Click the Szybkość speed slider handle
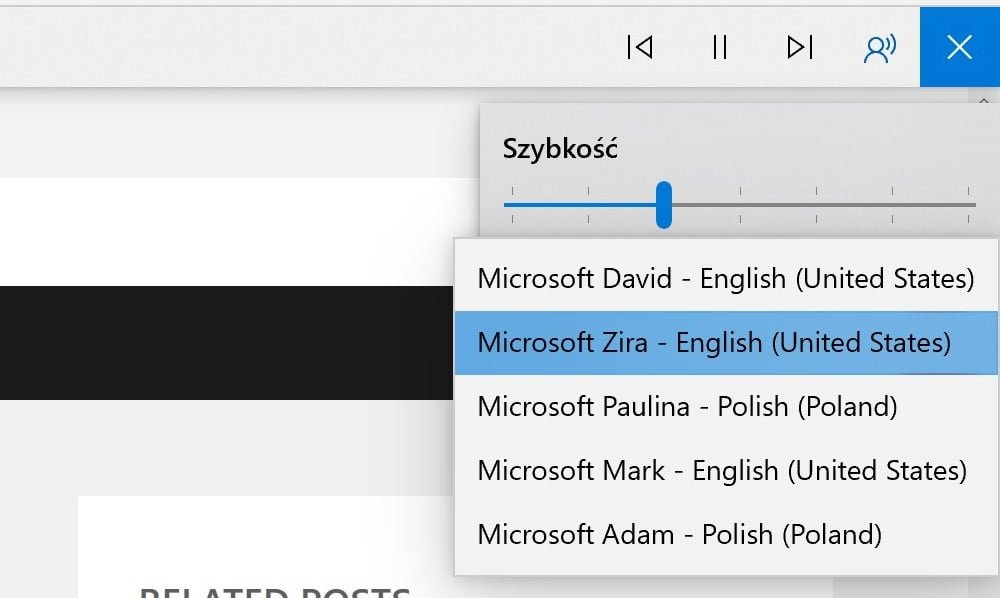The width and height of the screenshot is (1000, 598). point(664,205)
